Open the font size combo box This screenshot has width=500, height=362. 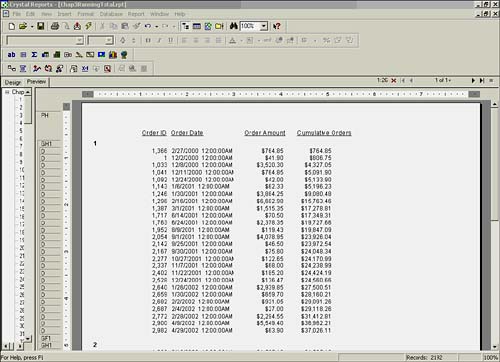pos(100,41)
